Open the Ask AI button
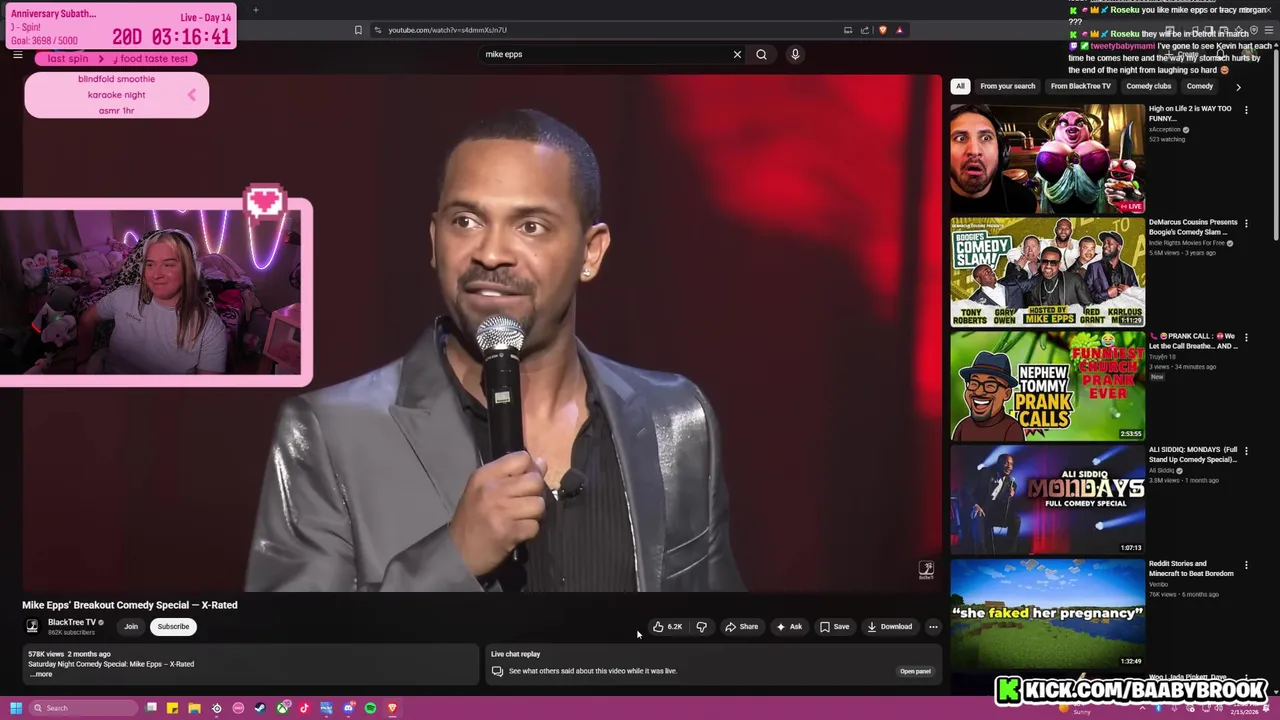Screen dimensions: 1280x720 (x=789, y=627)
